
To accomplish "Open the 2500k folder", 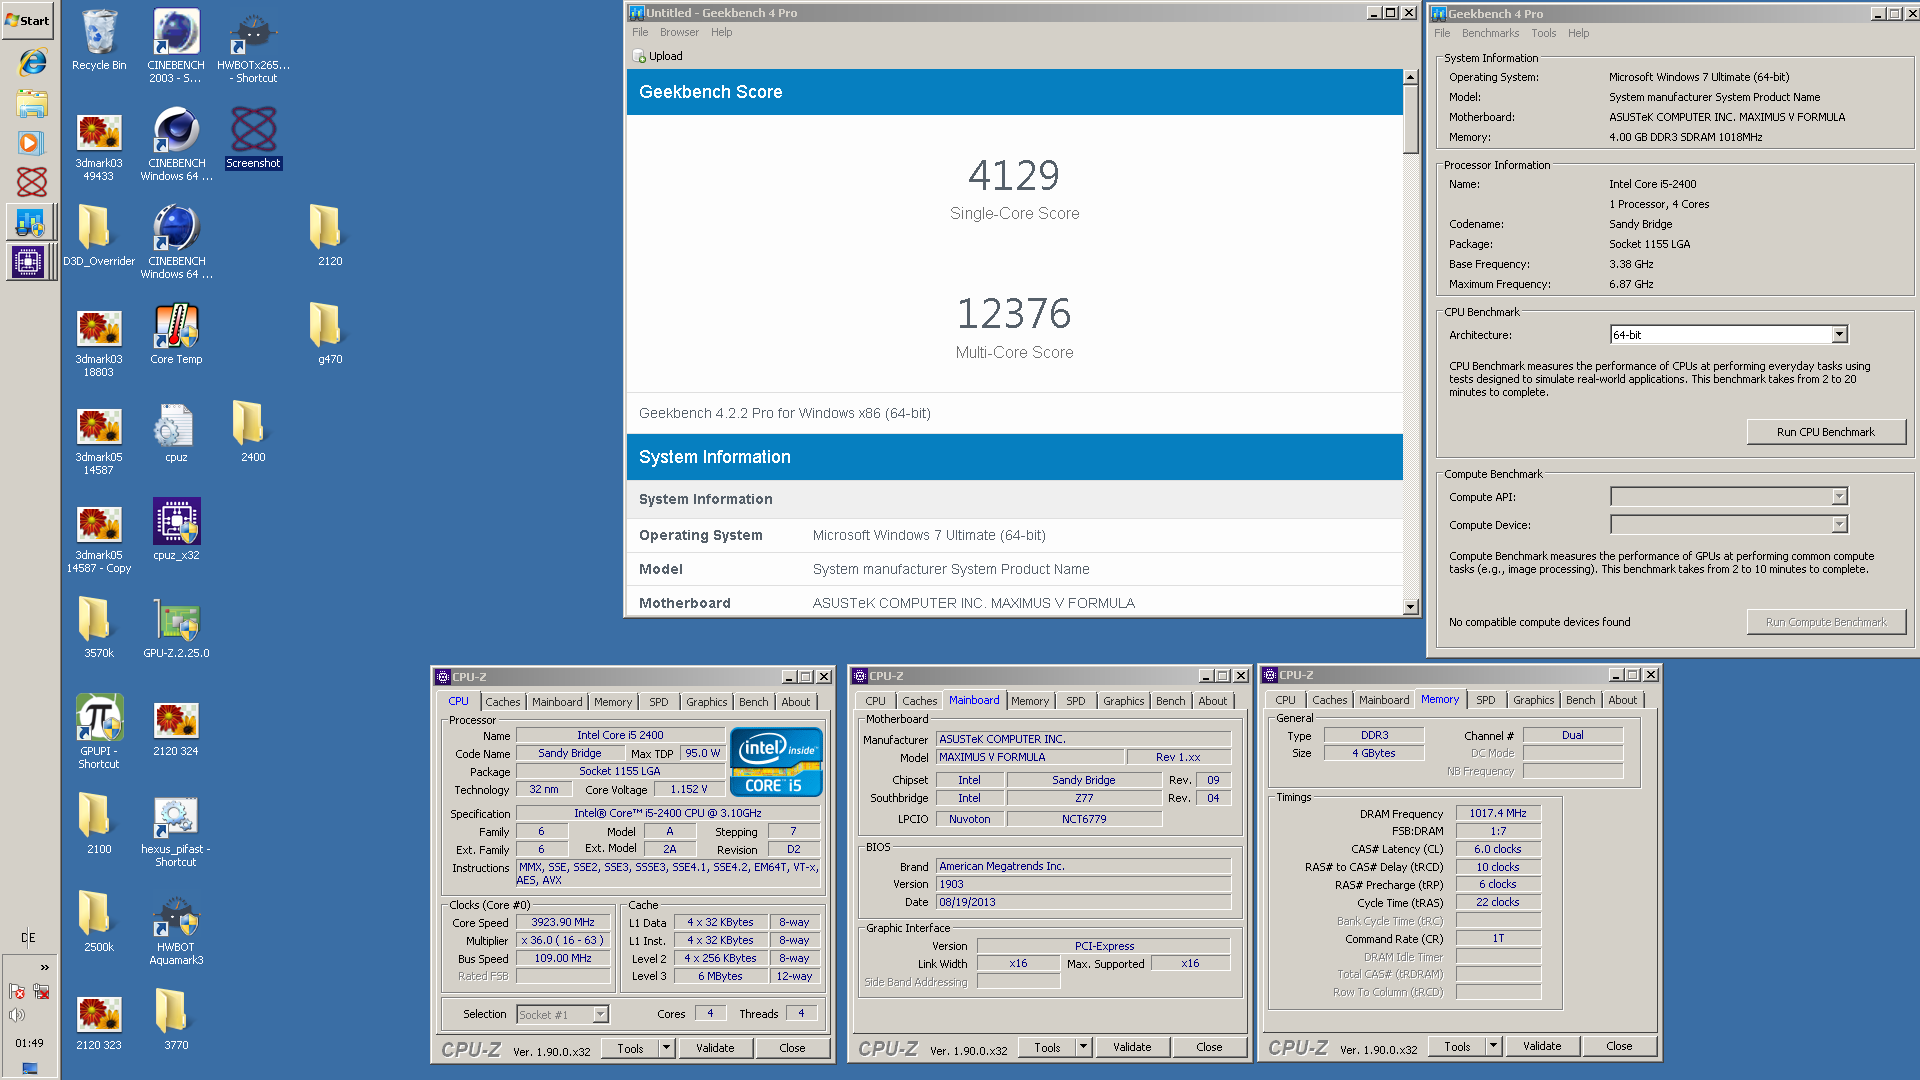I will tap(99, 922).
